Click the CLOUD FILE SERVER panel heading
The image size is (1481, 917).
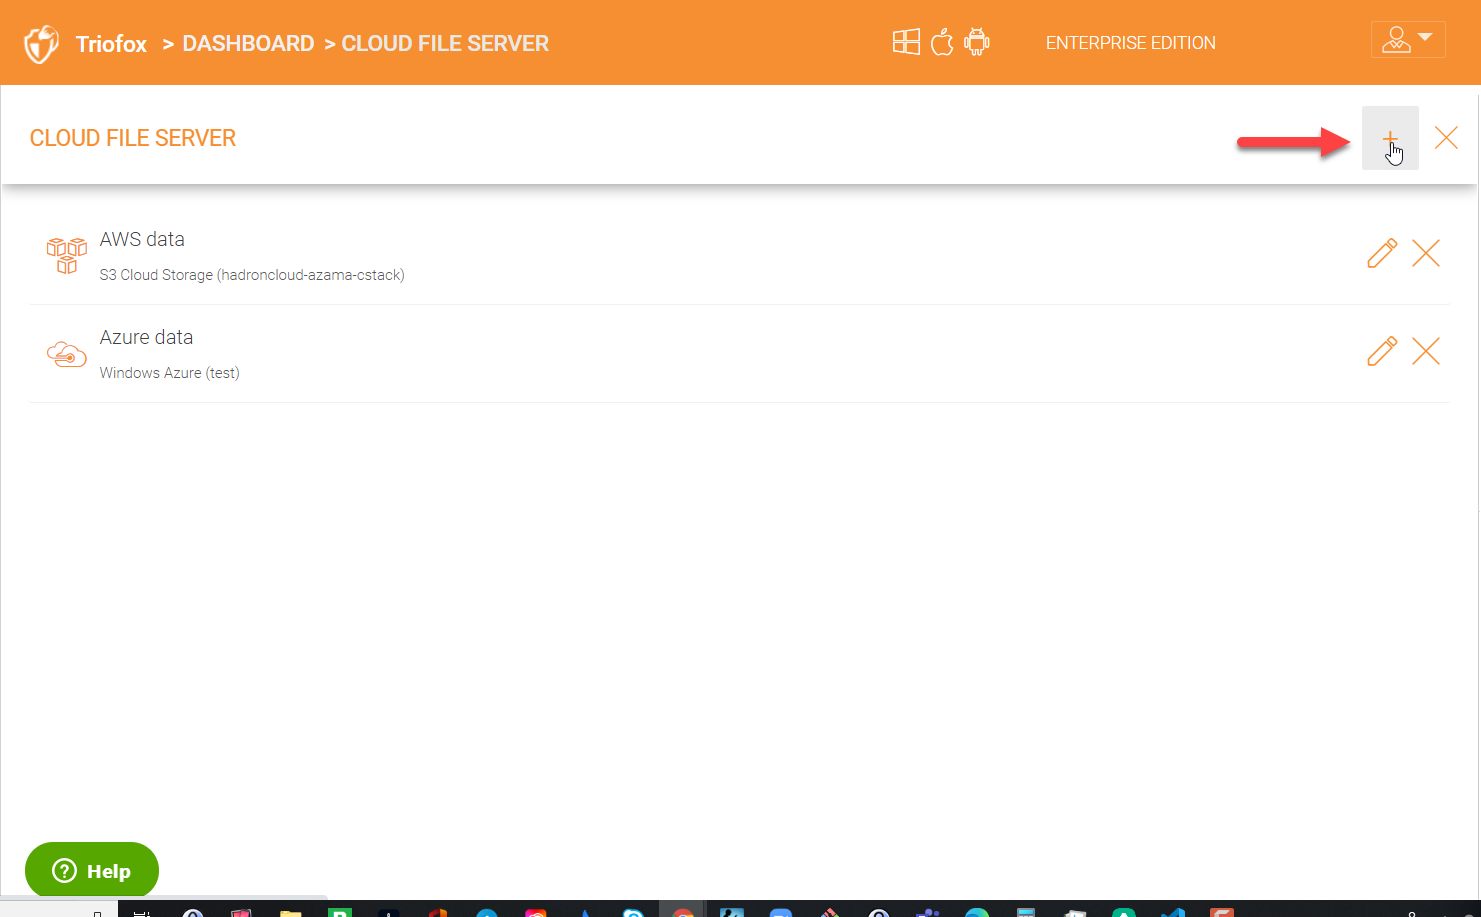pyautogui.click(x=133, y=138)
